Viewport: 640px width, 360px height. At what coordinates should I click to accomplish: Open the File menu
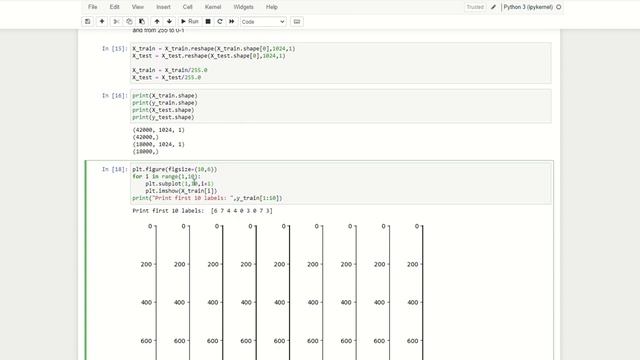[93, 7]
